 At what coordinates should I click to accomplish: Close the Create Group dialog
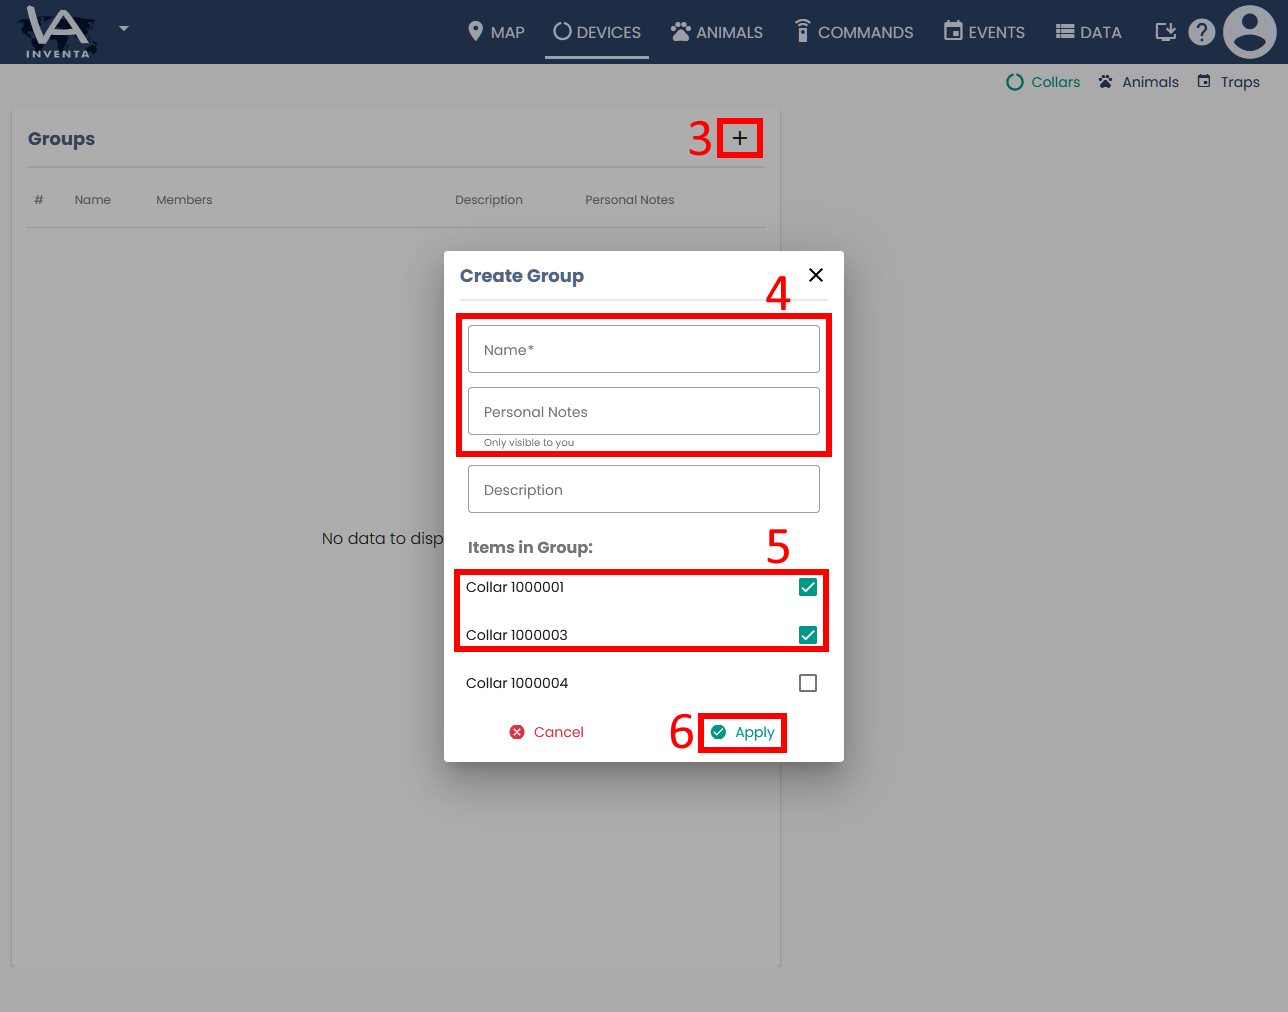(816, 275)
